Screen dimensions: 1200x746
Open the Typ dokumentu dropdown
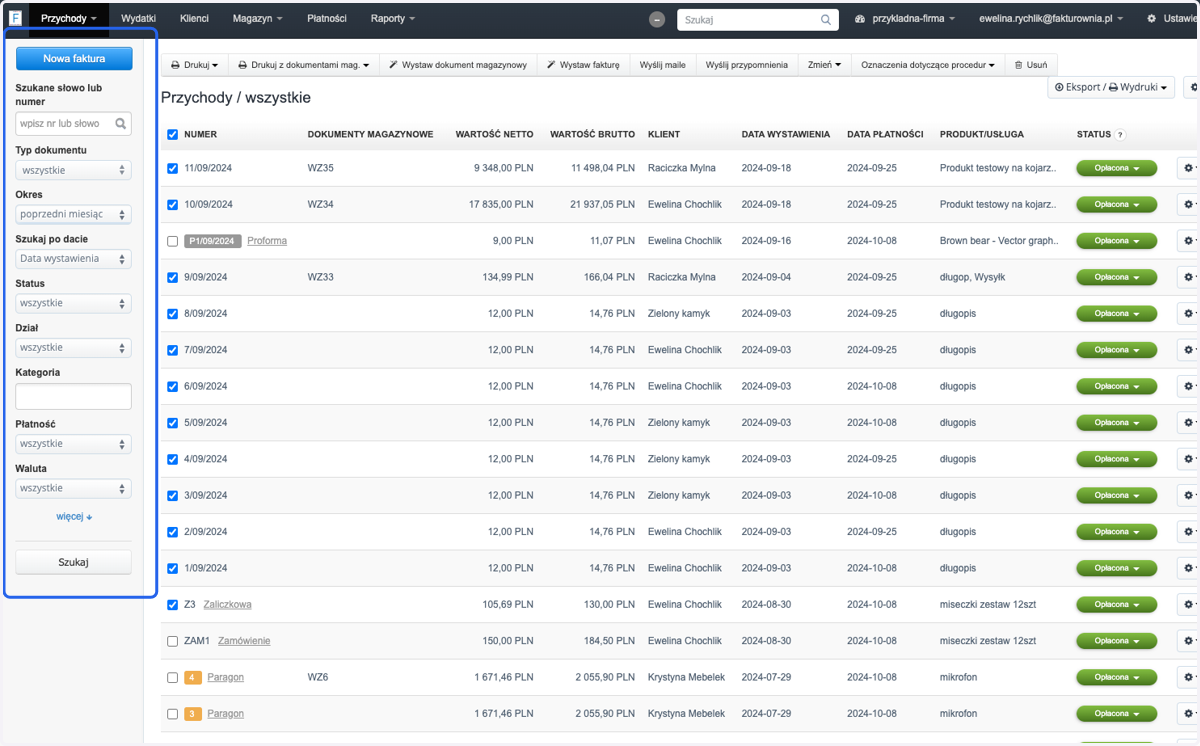(73, 170)
